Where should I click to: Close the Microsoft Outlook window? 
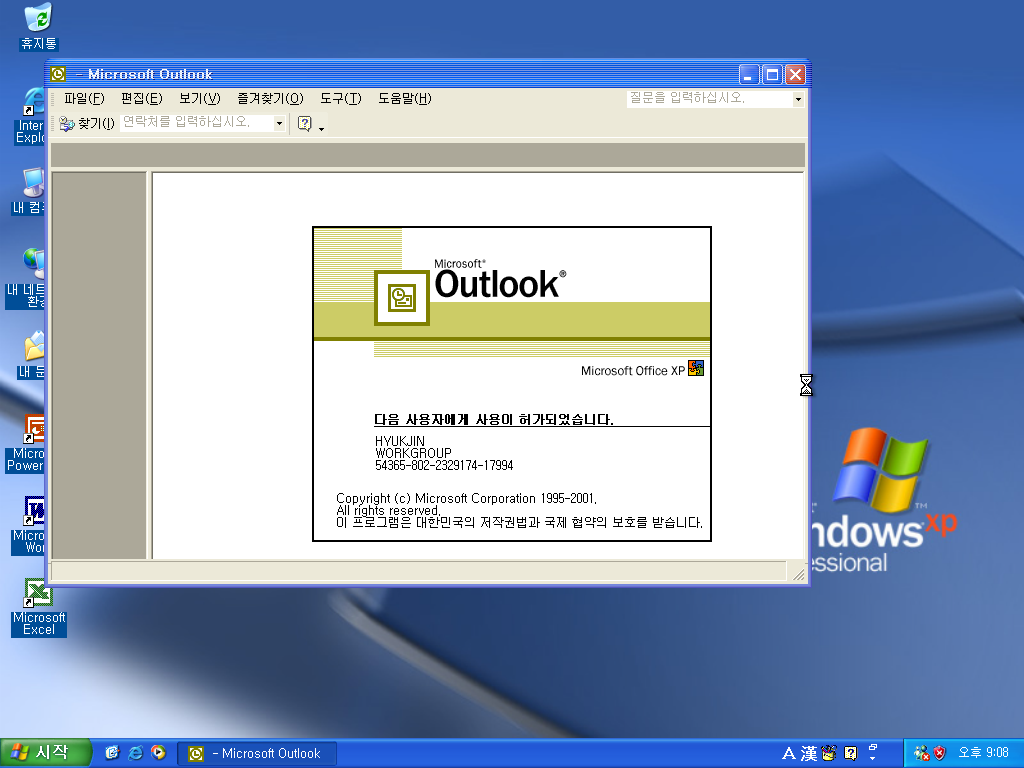tap(795, 74)
